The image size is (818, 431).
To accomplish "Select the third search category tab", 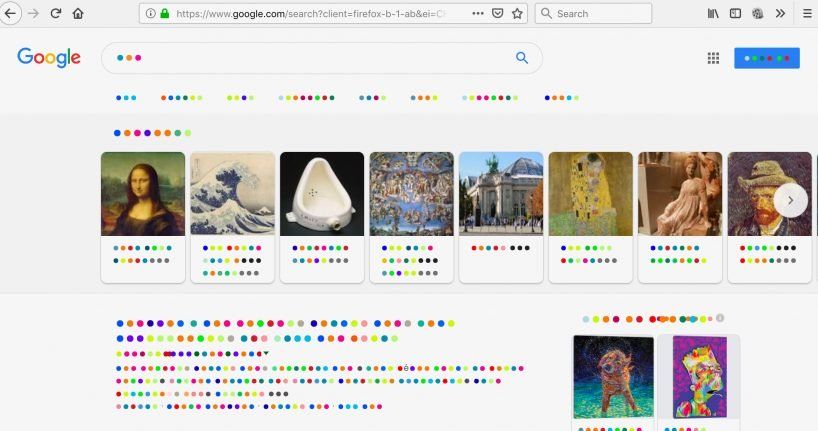I will (x=240, y=98).
